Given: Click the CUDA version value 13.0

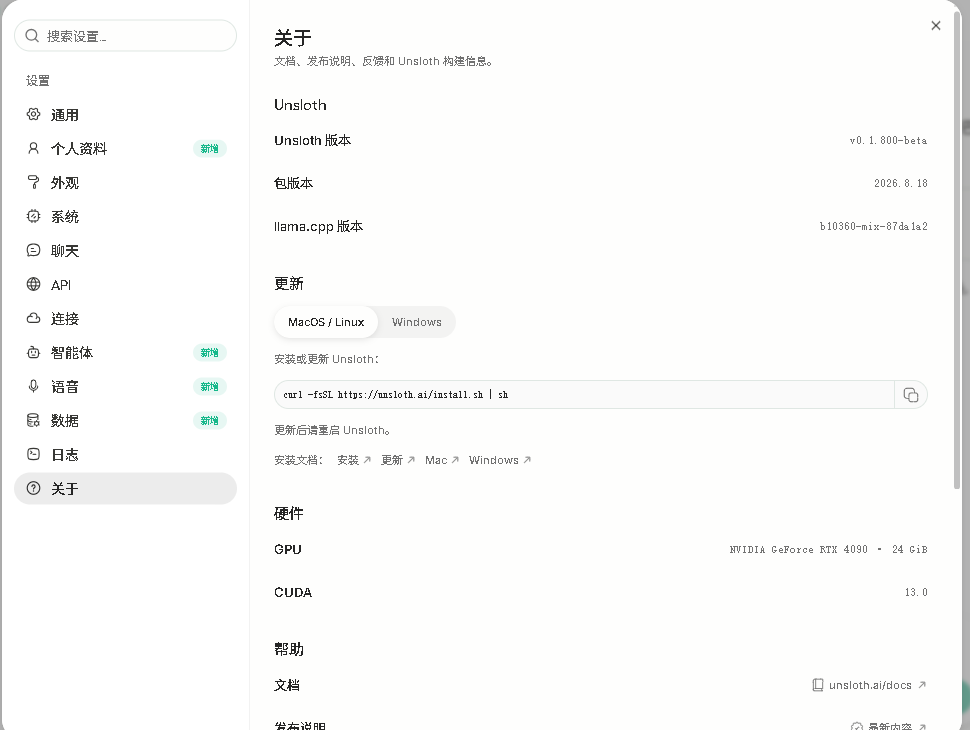Looking at the screenshot, I should 916,593.
